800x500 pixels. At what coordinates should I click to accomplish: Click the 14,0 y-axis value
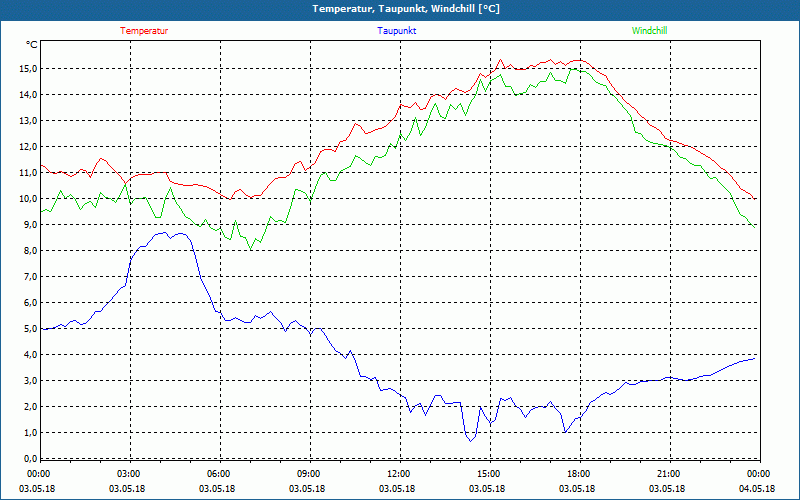tap(28, 95)
